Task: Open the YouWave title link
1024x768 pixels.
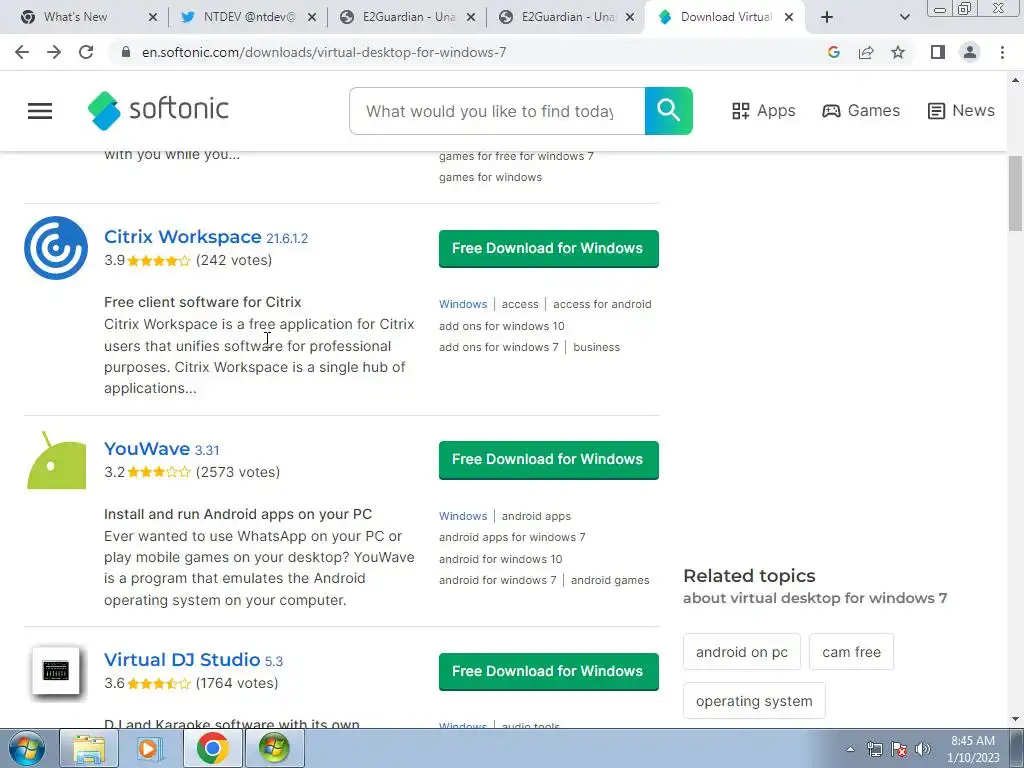Action: click(x=147, y=449)
